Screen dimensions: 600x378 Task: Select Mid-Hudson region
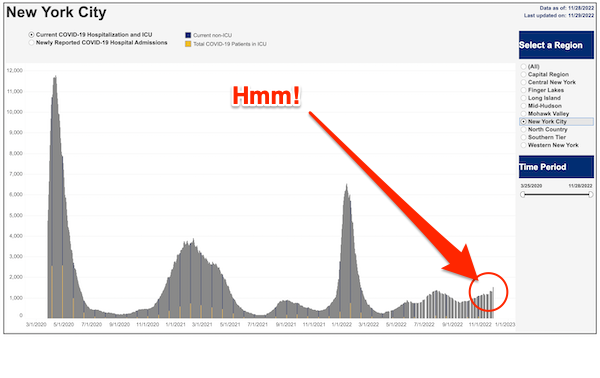523,106
